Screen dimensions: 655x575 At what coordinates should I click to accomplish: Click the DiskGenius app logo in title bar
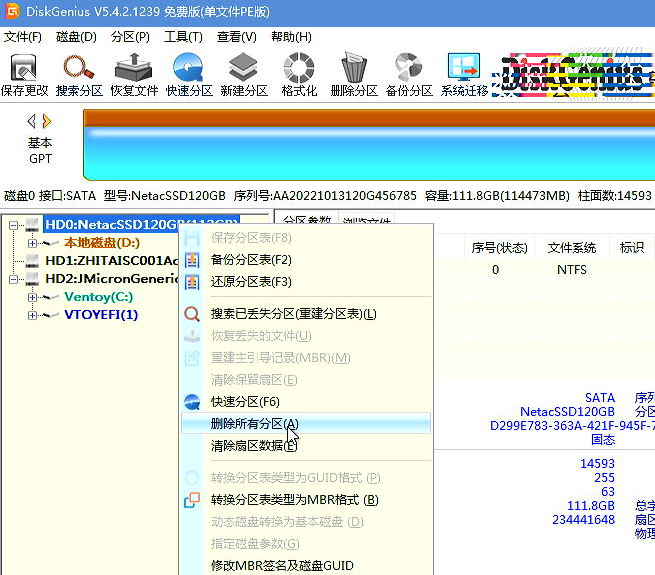pos(13,11)
